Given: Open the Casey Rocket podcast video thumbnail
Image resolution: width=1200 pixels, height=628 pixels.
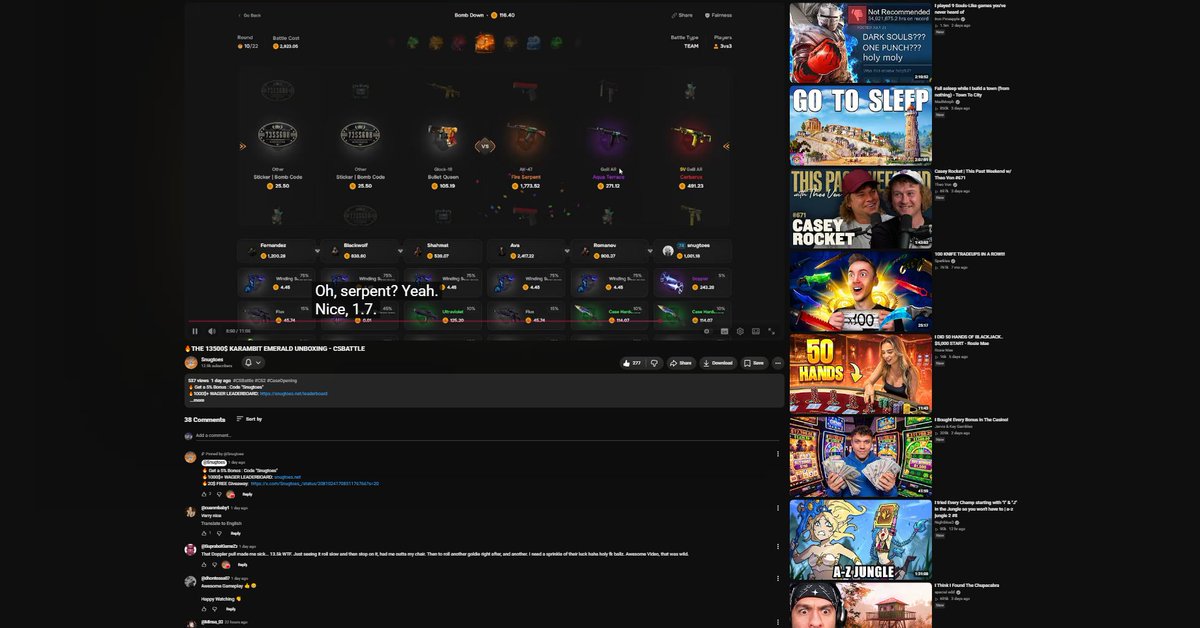Looking at the screenshot, I should coord(860,208).
